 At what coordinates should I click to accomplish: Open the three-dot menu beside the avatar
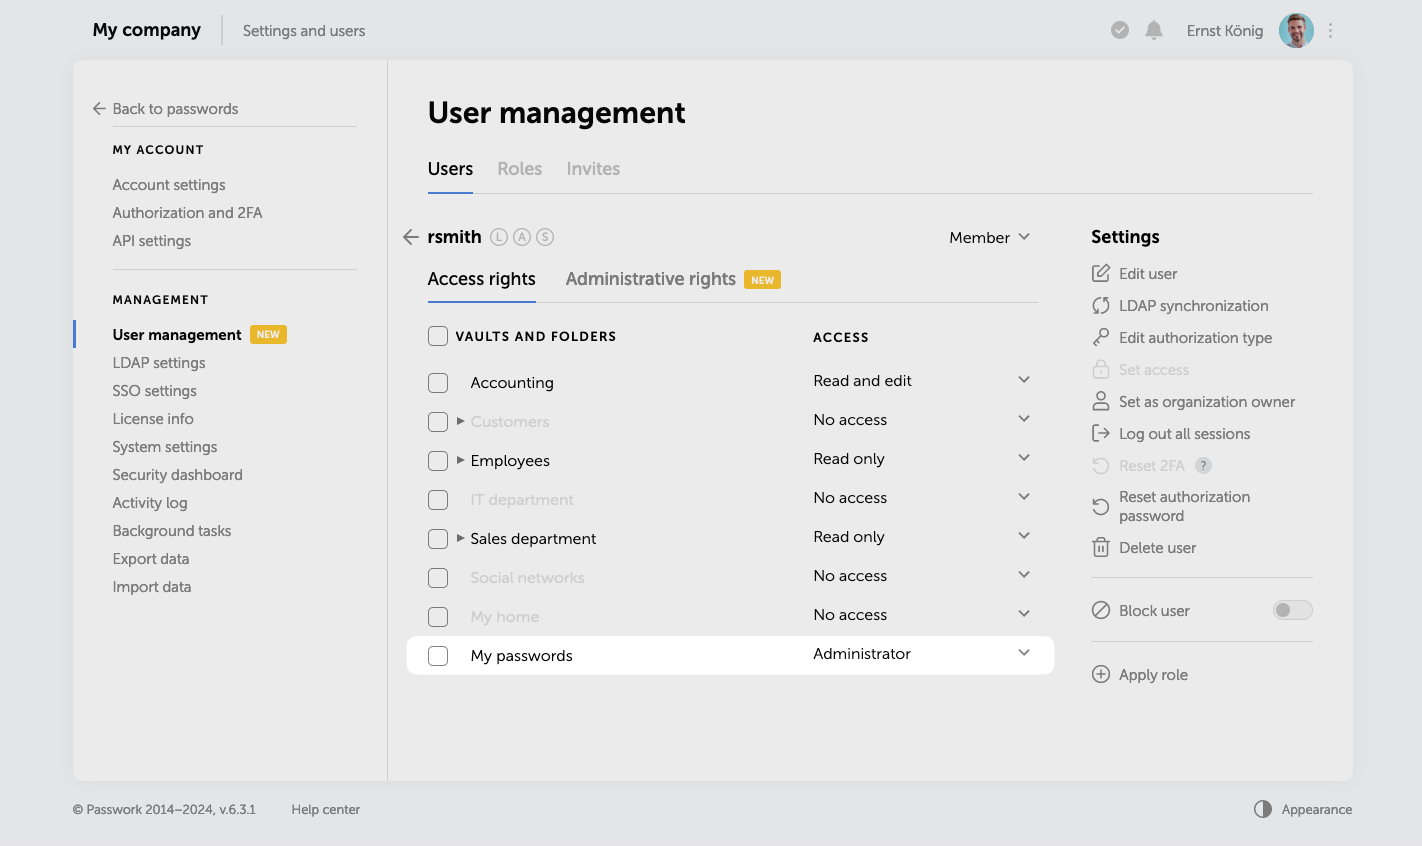[1330, 31]
